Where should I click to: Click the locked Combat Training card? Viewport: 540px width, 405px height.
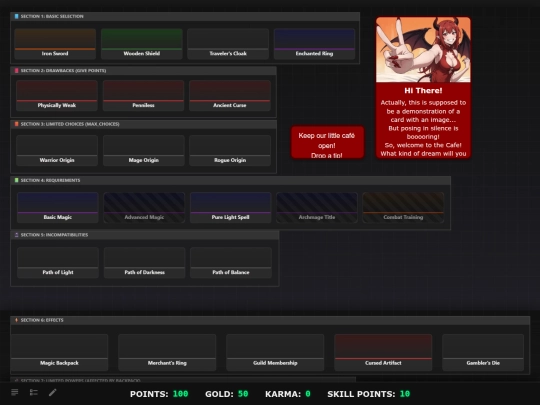click(403, 208)
